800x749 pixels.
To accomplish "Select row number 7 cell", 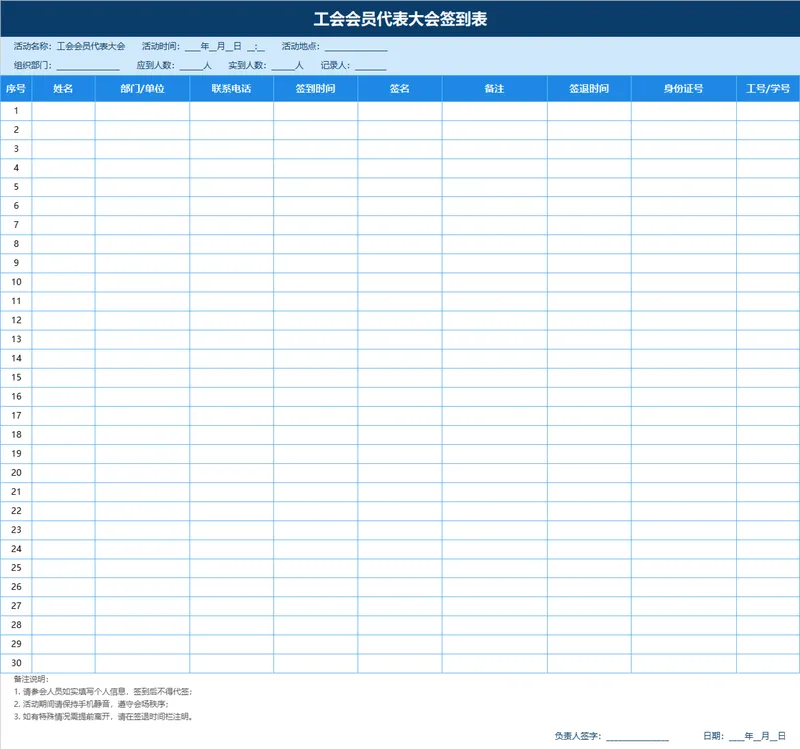I will [x=16, y=225].
